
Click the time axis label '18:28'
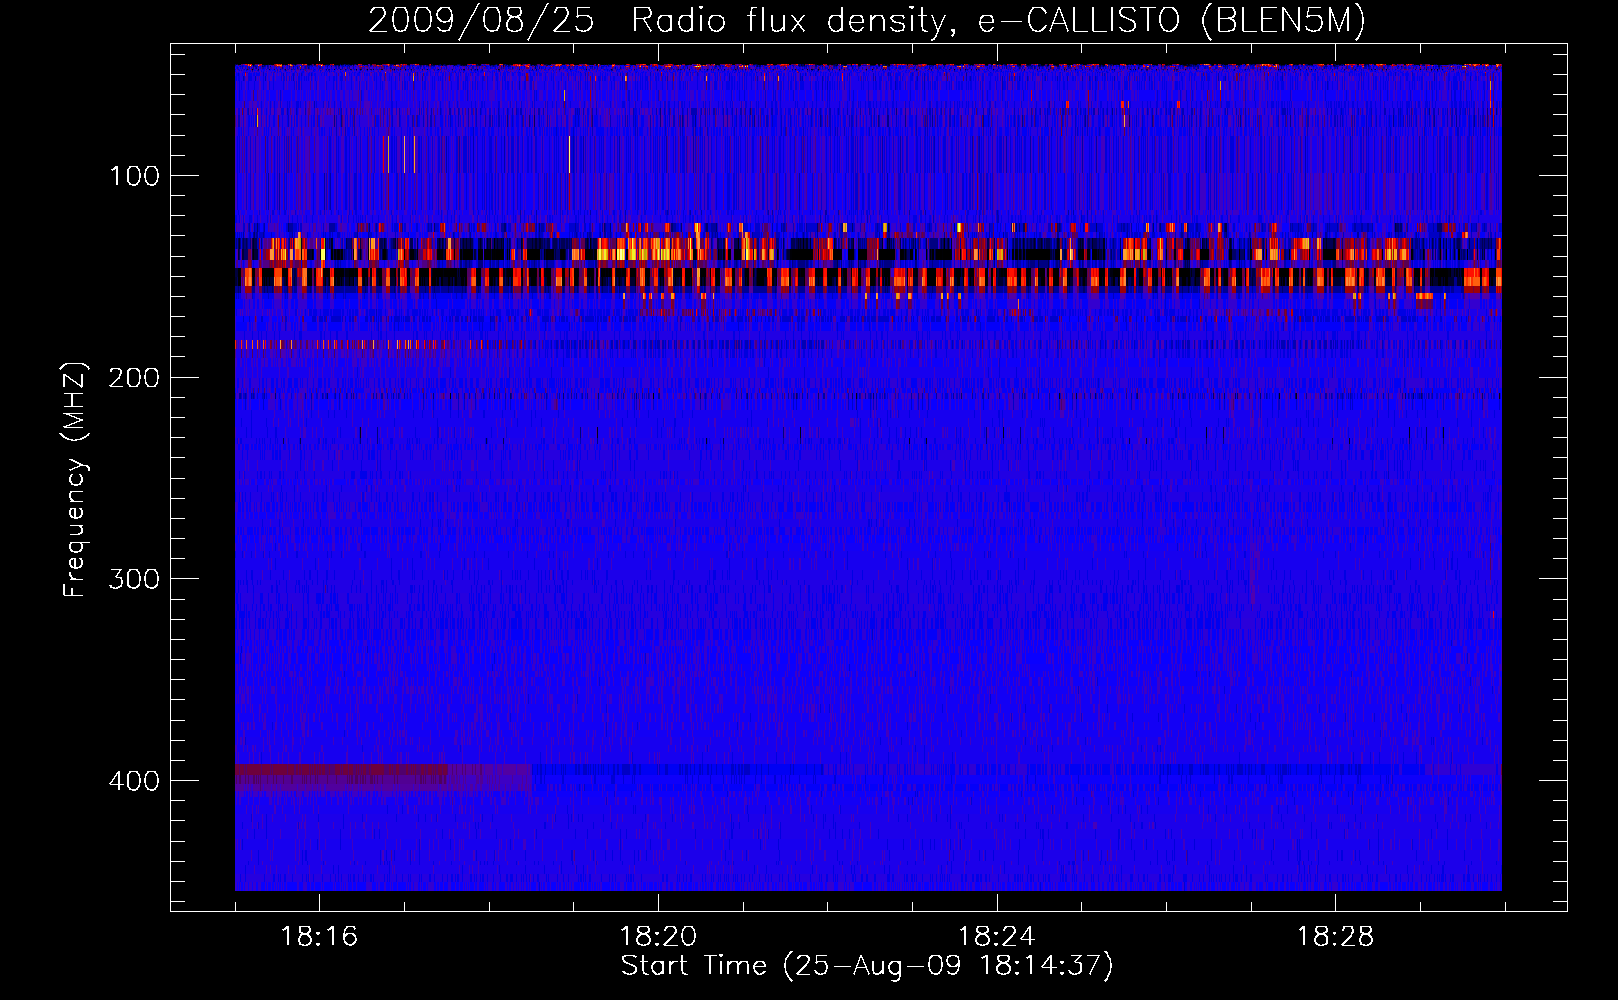(x=1336, y=937)
